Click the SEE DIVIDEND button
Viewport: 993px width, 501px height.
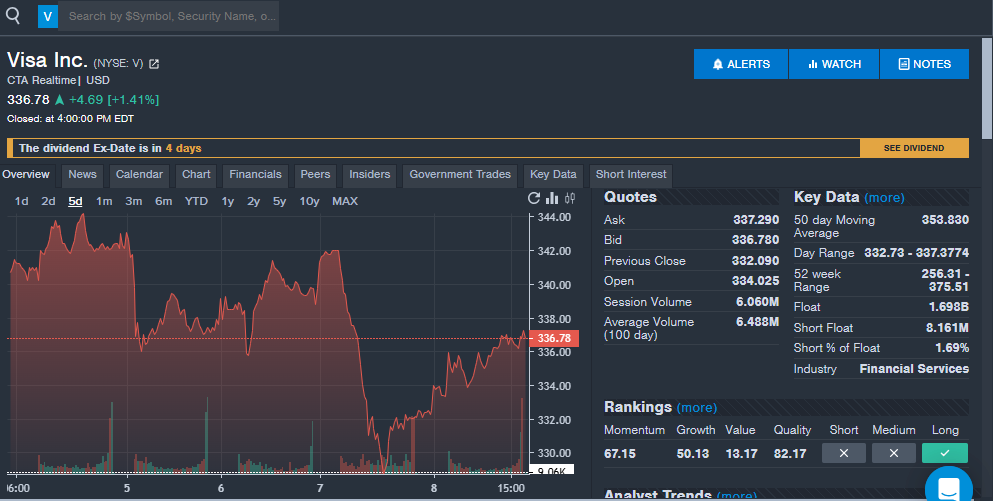tap(914, 148)
